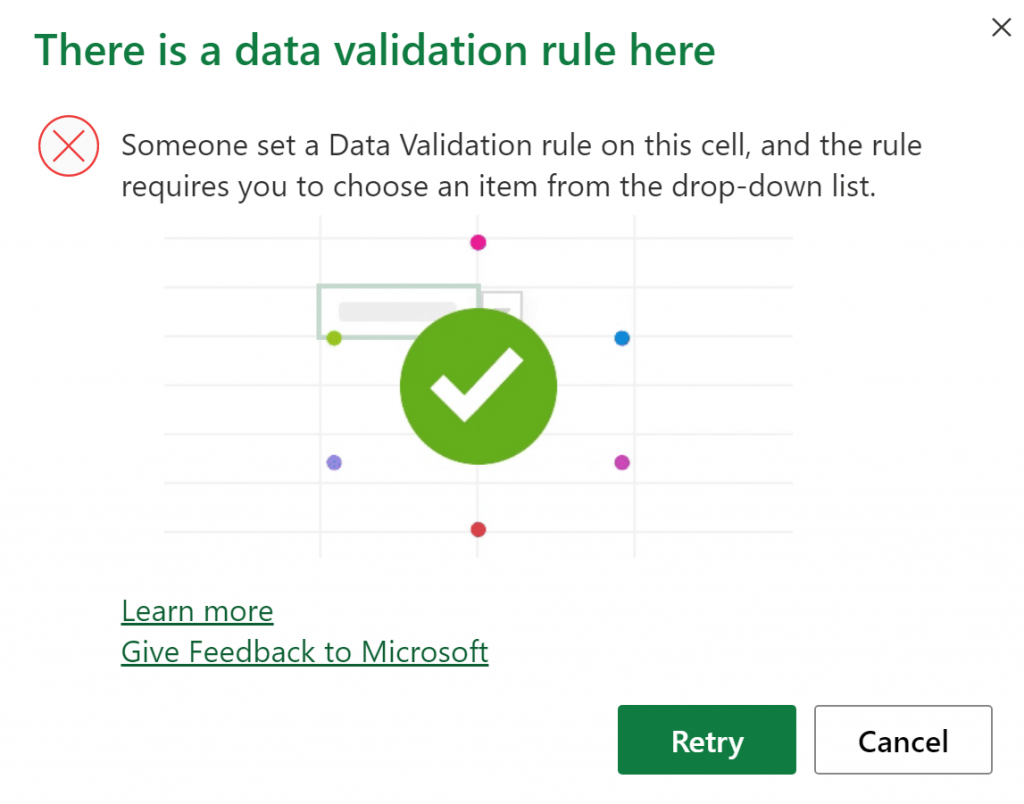Click the "There is a data validation rule here" heading

point(375,50)
